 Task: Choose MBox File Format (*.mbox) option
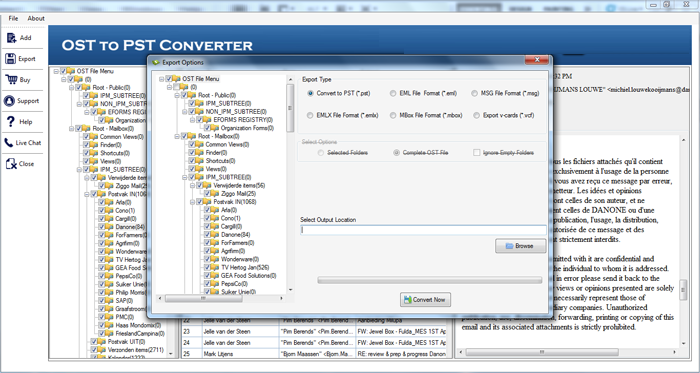(x=393, y=115)
